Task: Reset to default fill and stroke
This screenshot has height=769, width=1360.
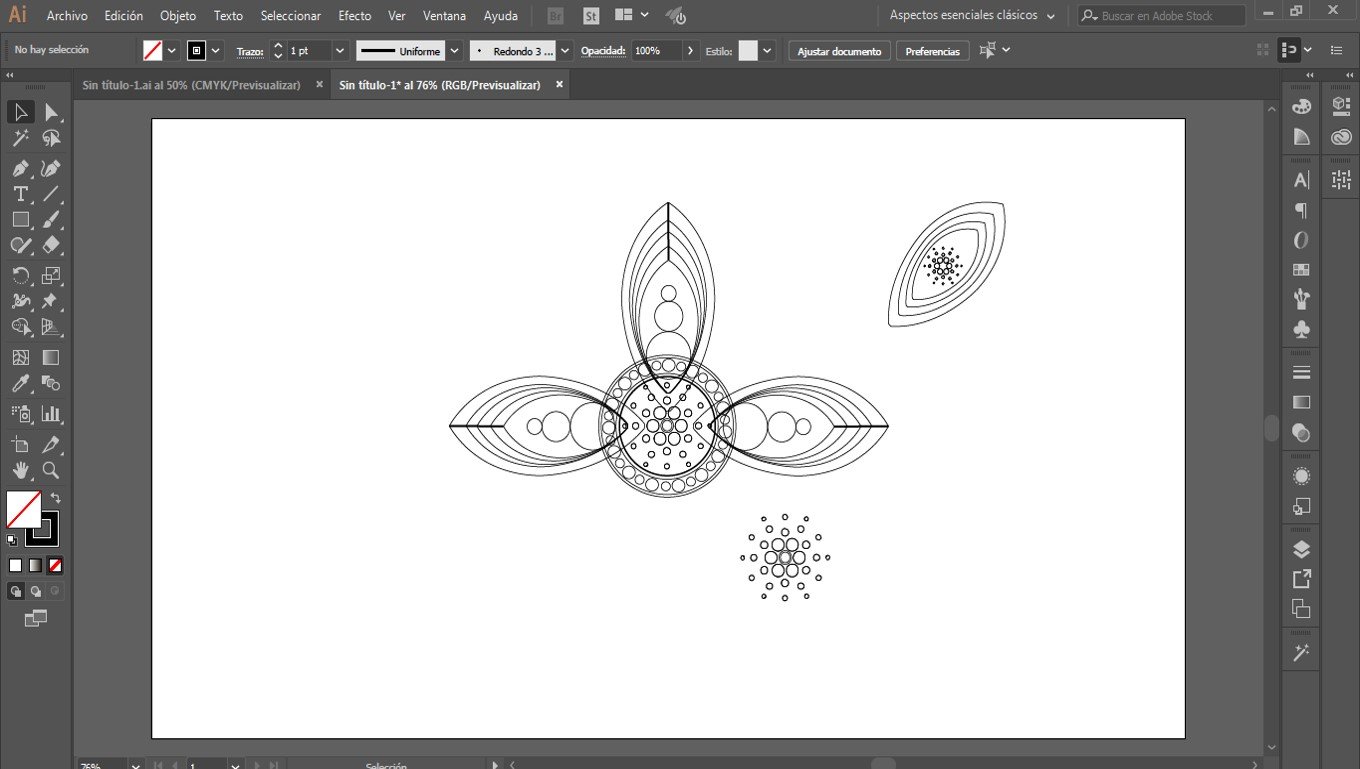Action: [12, 540]
